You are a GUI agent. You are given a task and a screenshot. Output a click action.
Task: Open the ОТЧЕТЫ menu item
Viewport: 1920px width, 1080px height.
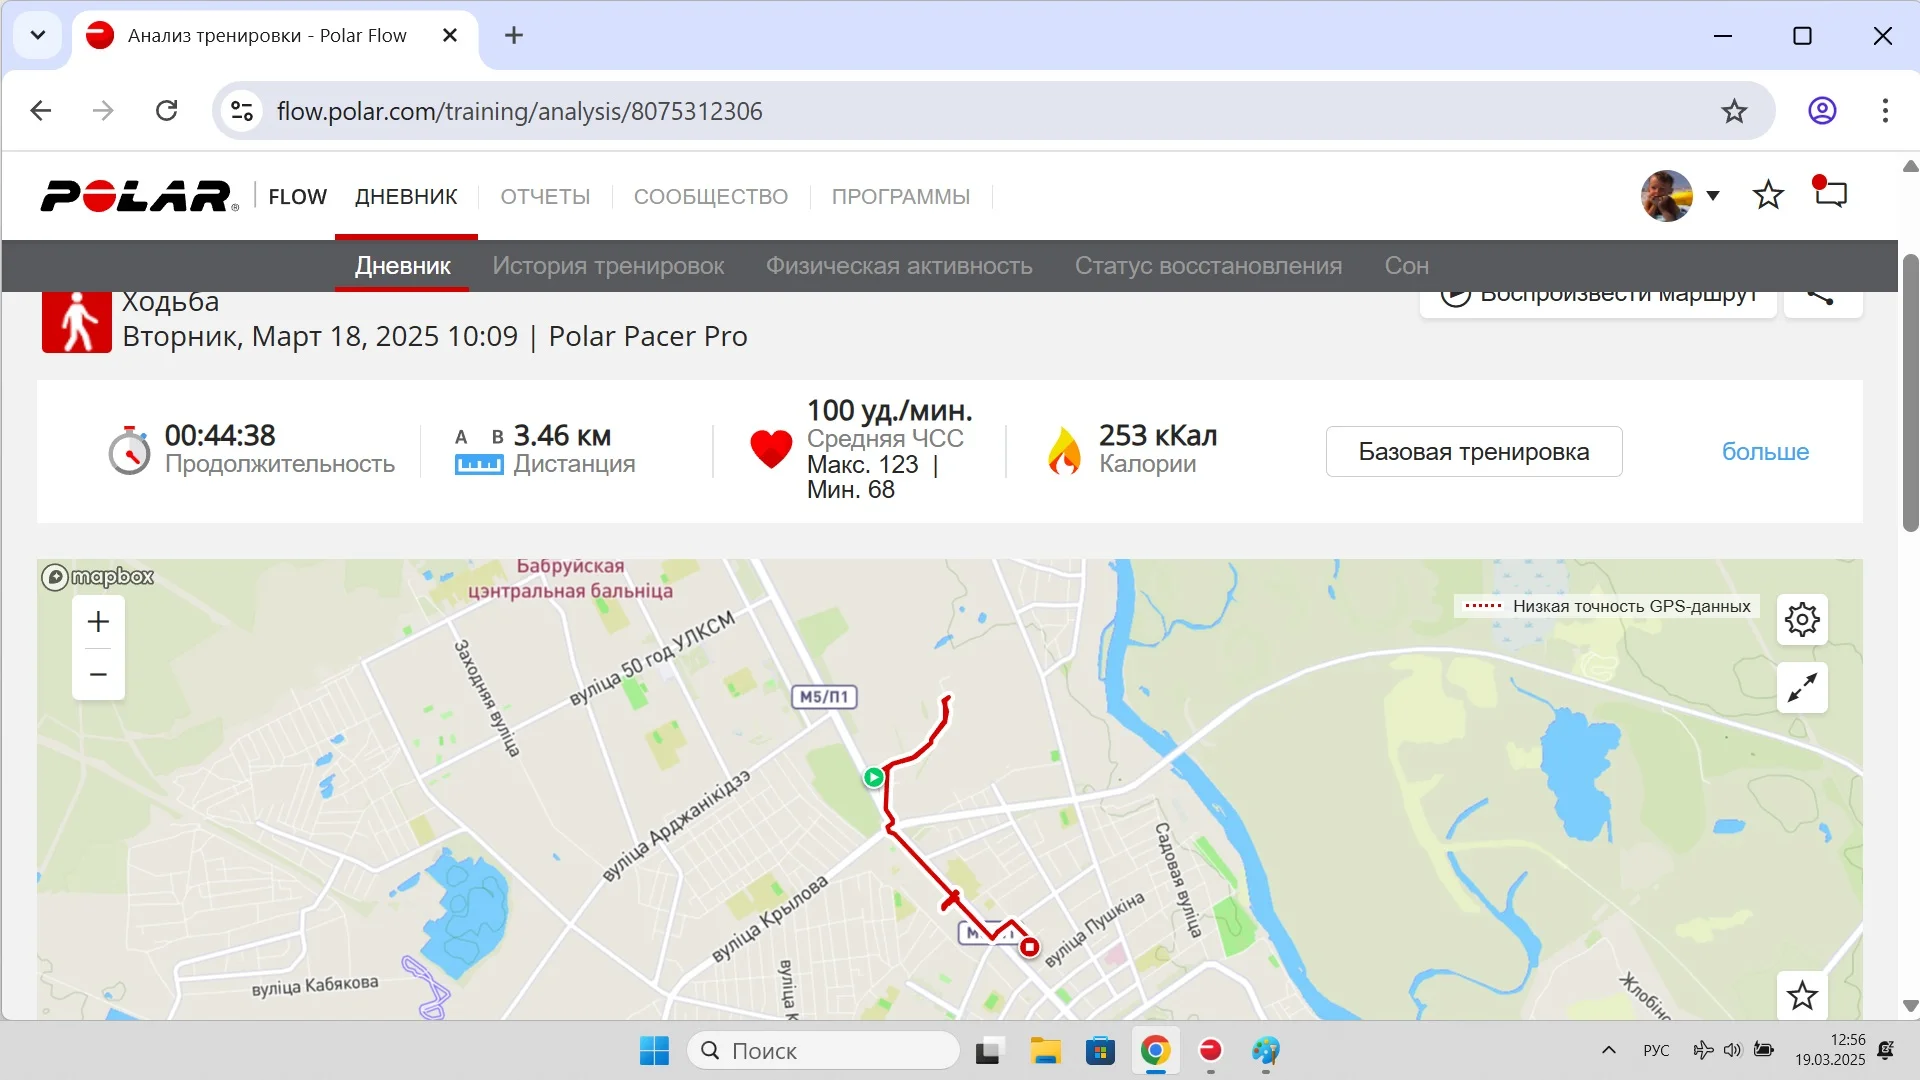(x=545, y=197)
